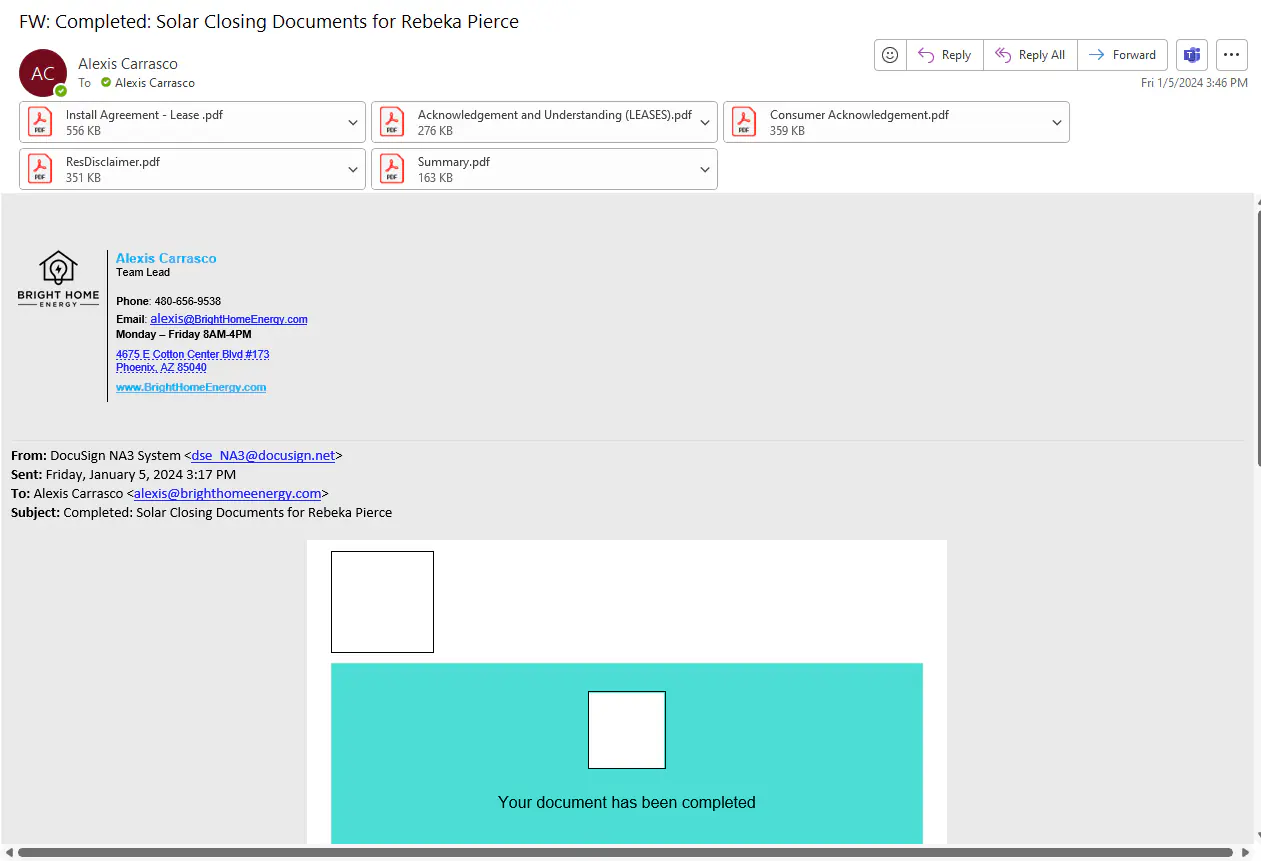Click recipient Alexis Carrasco in To line
The image size is (1261, 861).
coord(155,83)
